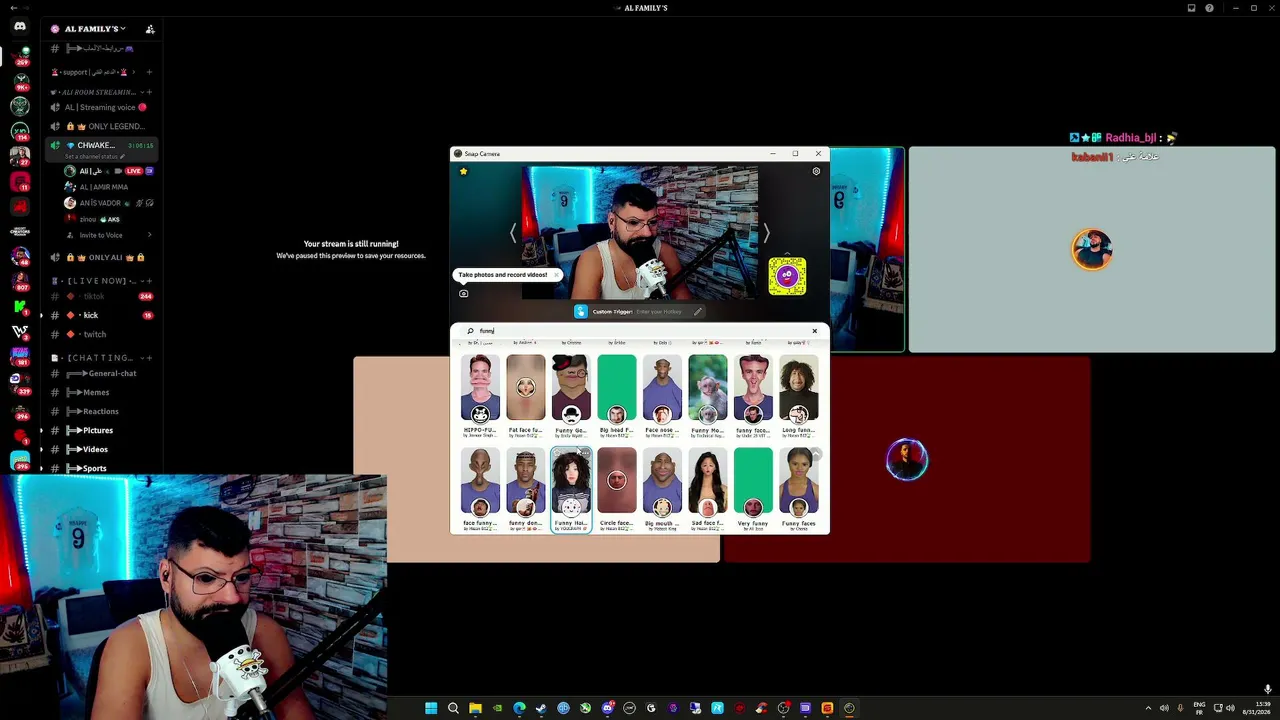
Task: Click the Custom Trigger hand icon
Action: click(x=580, y=311)
